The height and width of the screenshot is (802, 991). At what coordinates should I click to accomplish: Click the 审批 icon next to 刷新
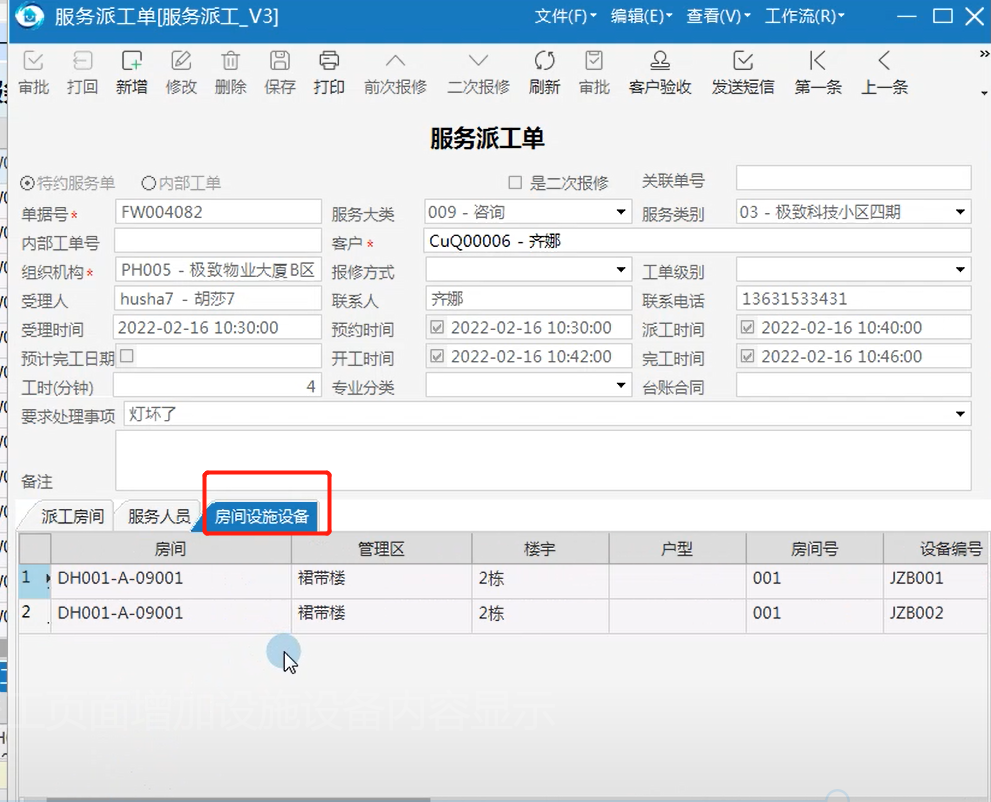593,61
